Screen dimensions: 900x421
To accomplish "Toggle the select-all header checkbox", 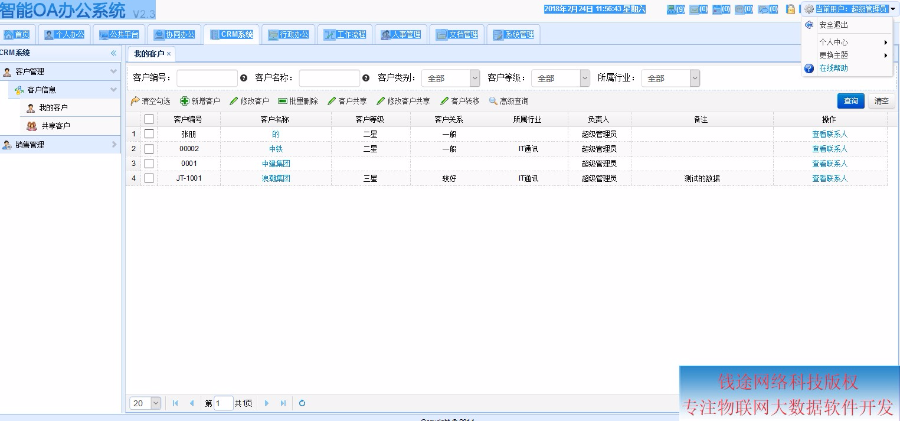I will pyautogui.click(x=149, y=119).
